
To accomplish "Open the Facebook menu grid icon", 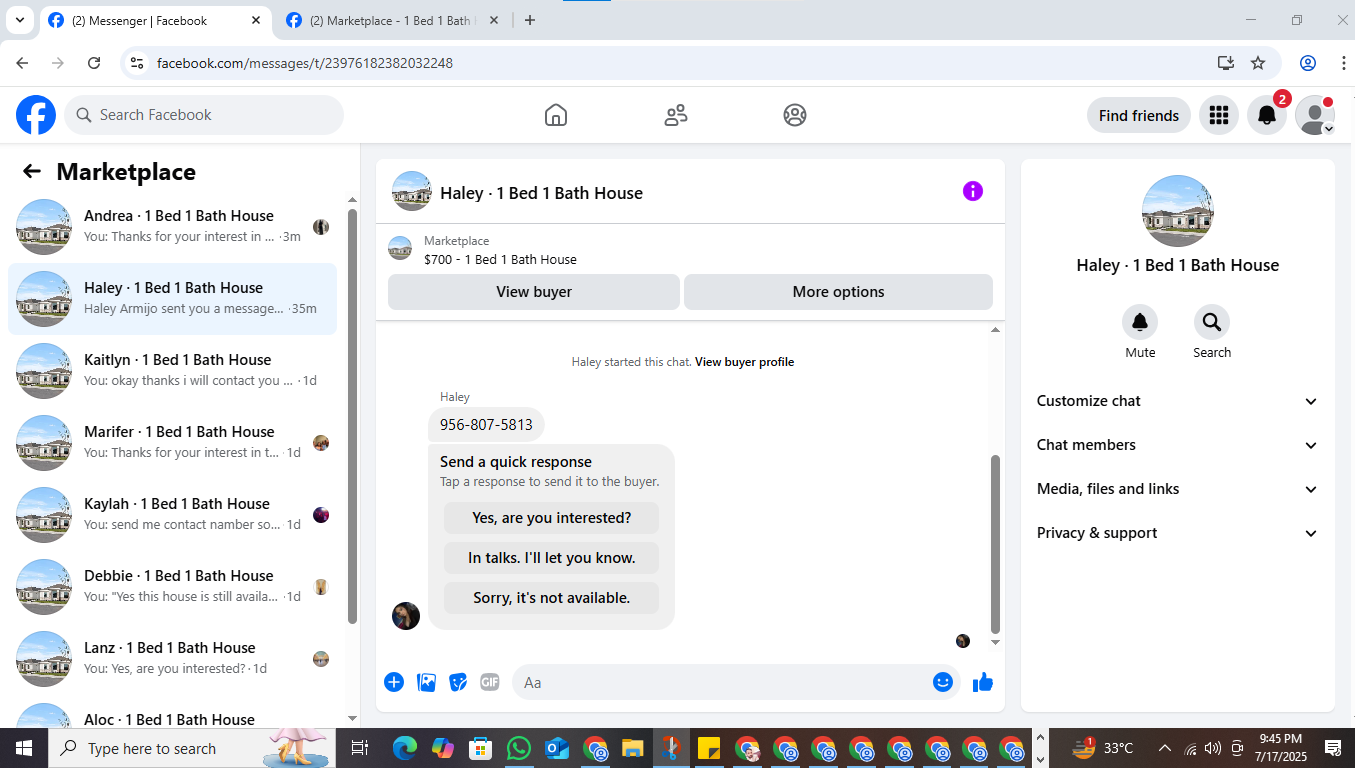I will [x=1218, y=115].
